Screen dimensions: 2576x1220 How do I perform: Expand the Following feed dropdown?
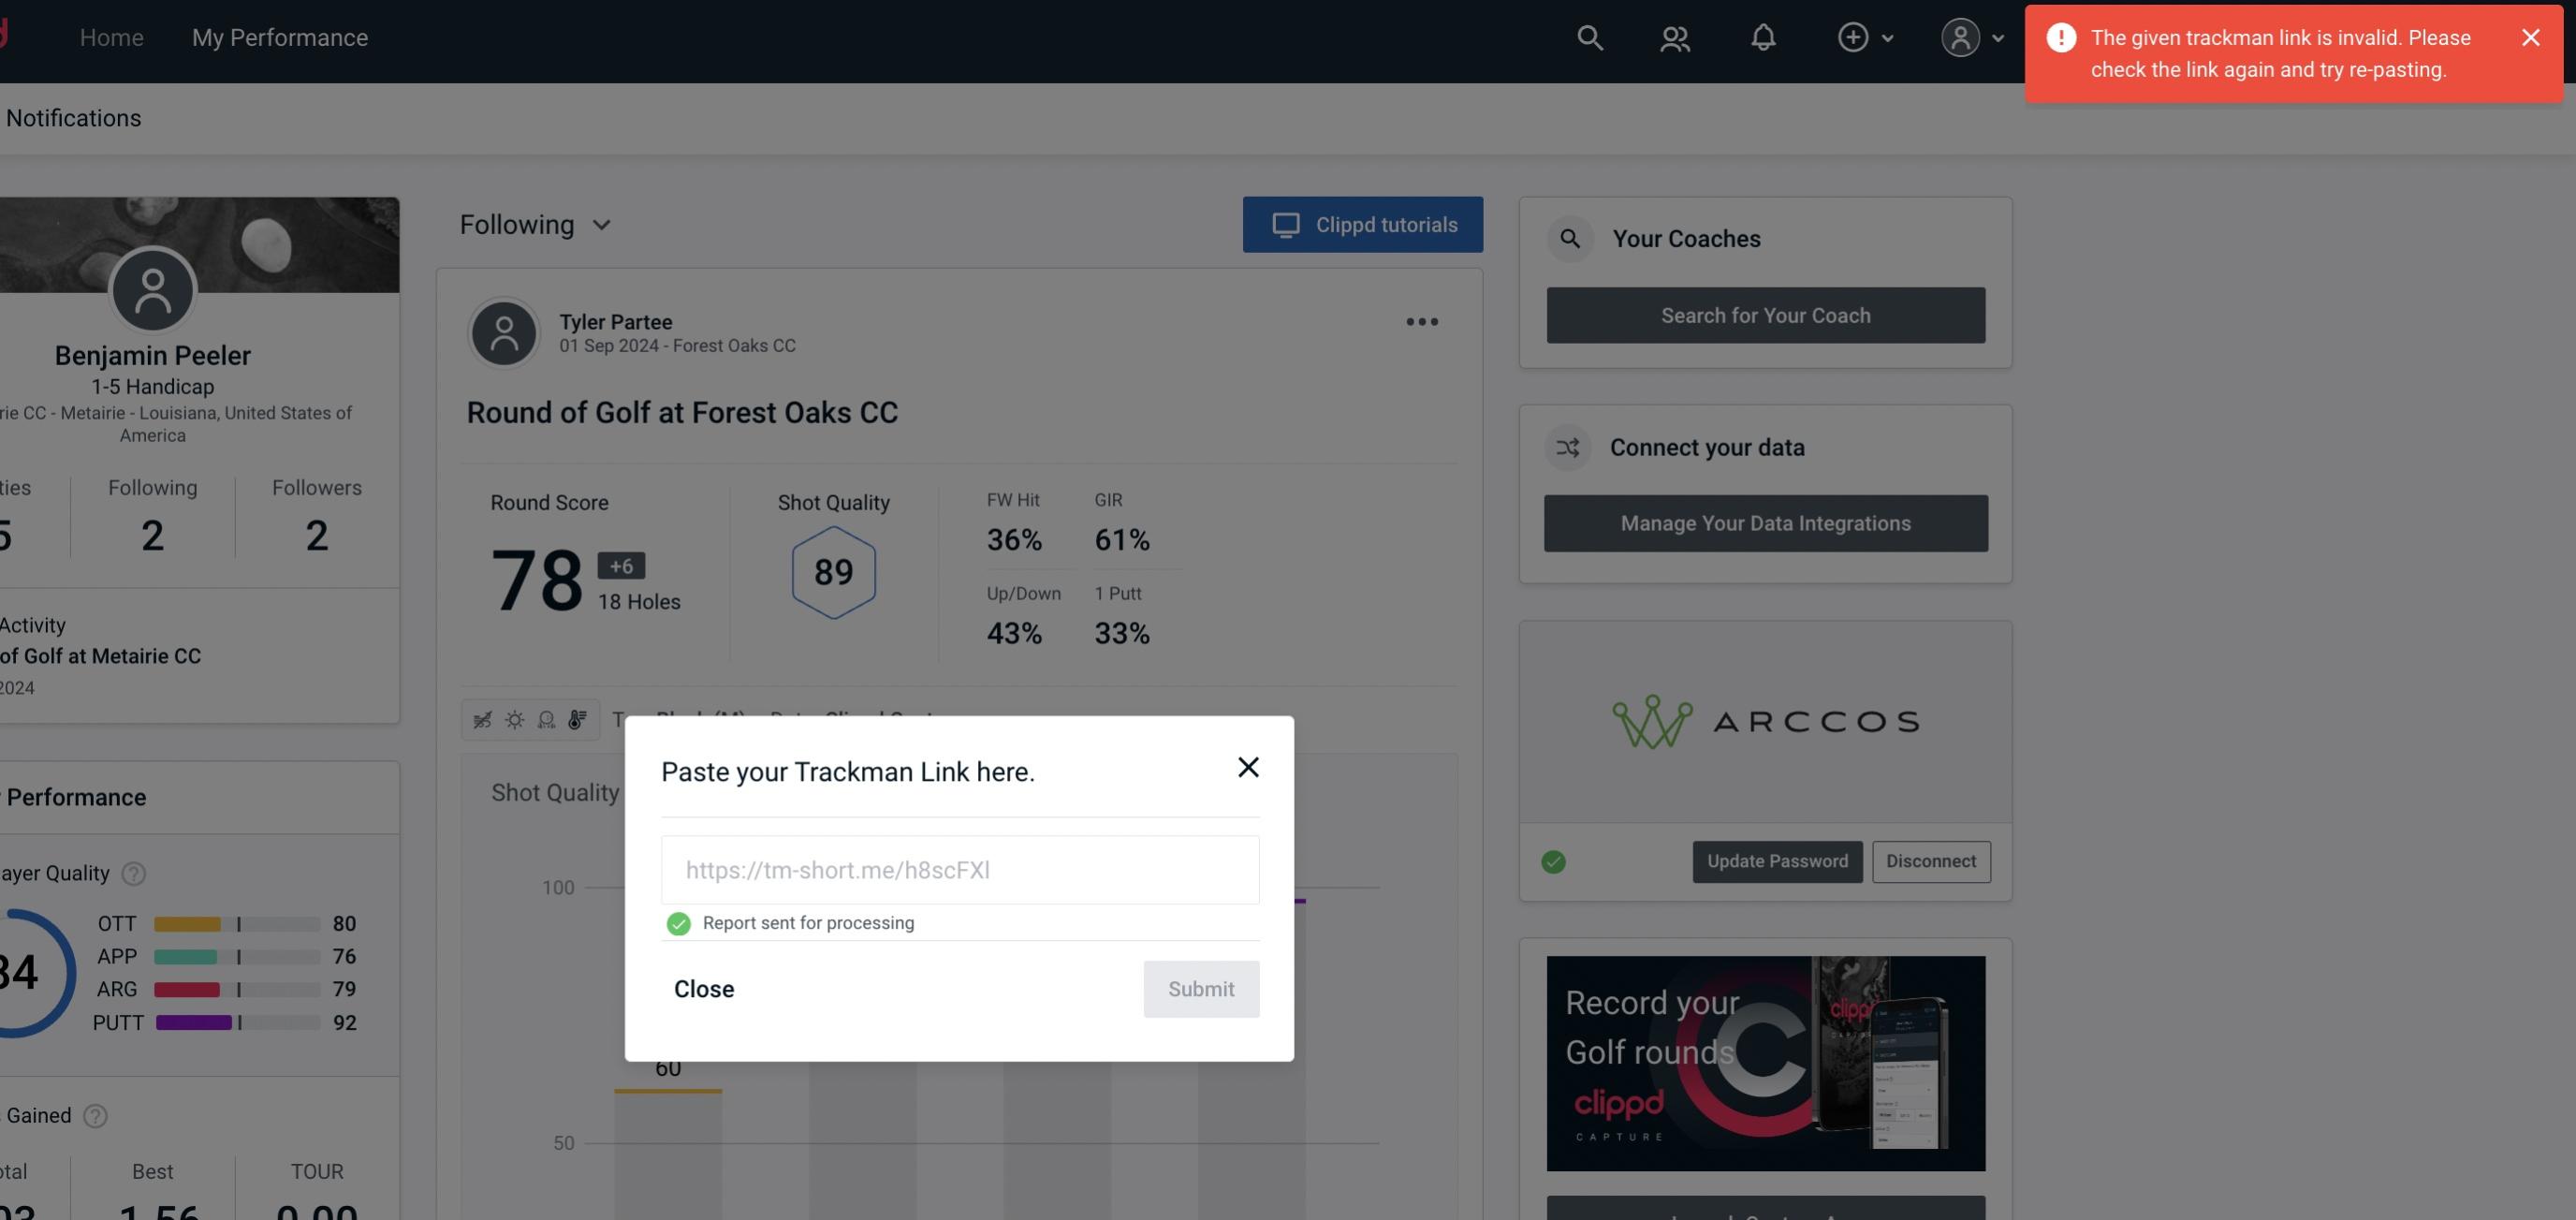(534, 224)
